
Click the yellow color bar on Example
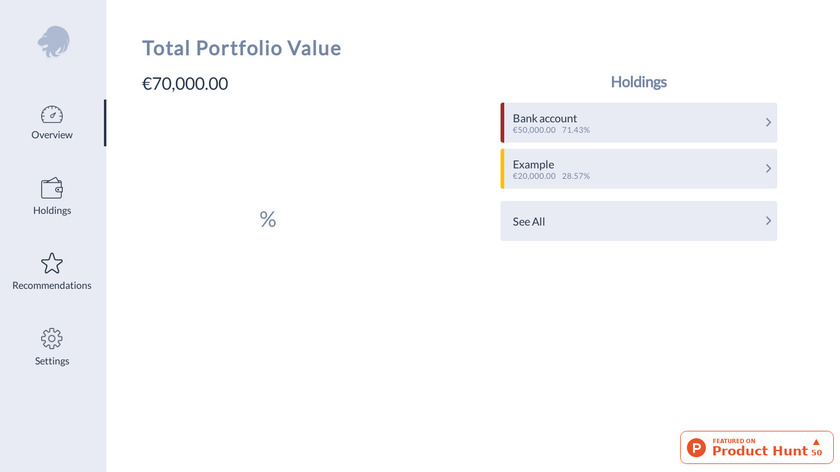tap(502, 169)
